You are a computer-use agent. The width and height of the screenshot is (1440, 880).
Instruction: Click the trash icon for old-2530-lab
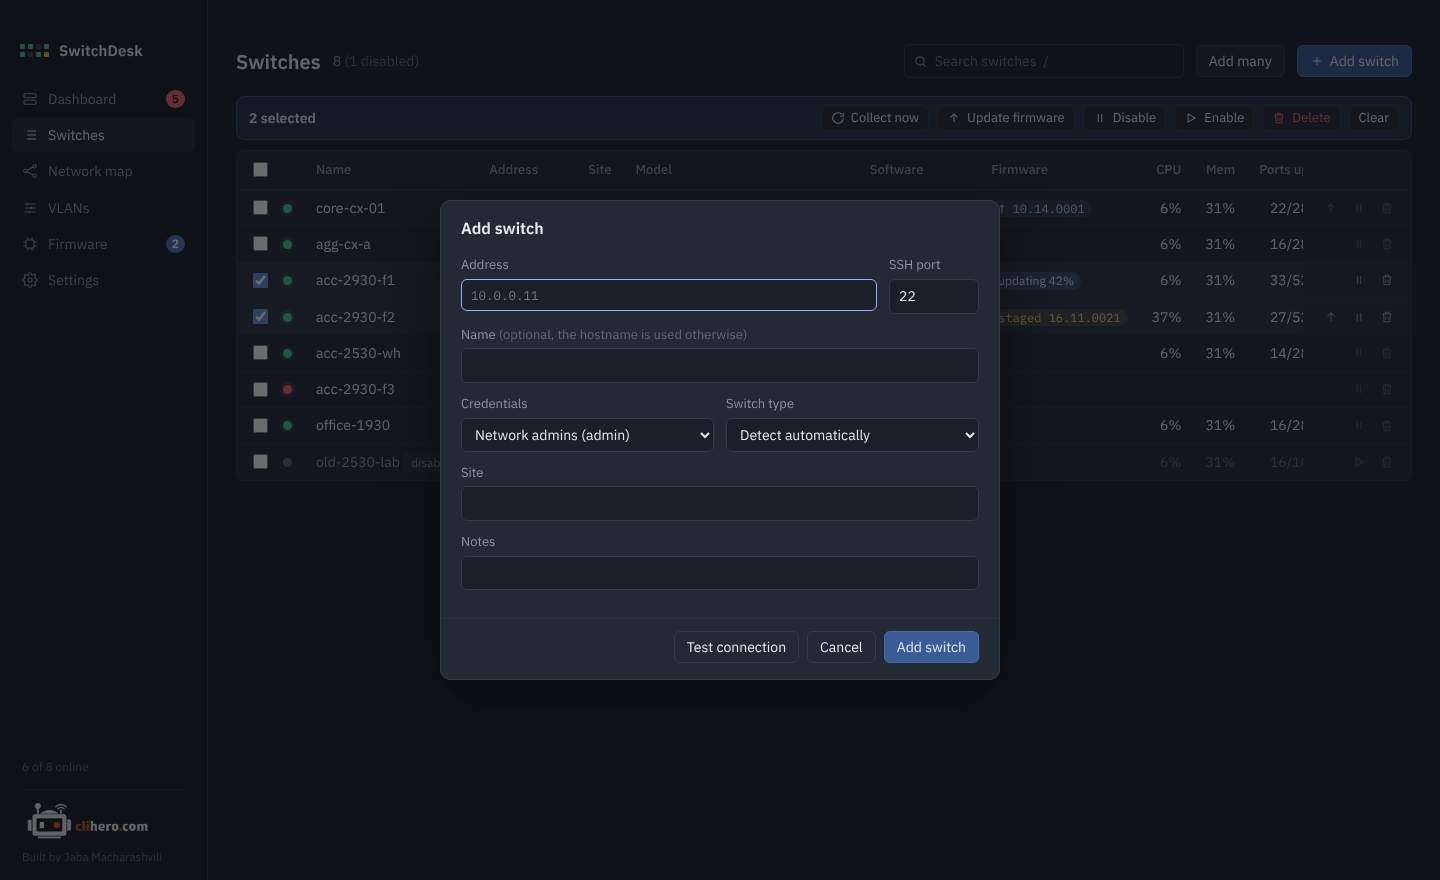tap(1387, 462)
